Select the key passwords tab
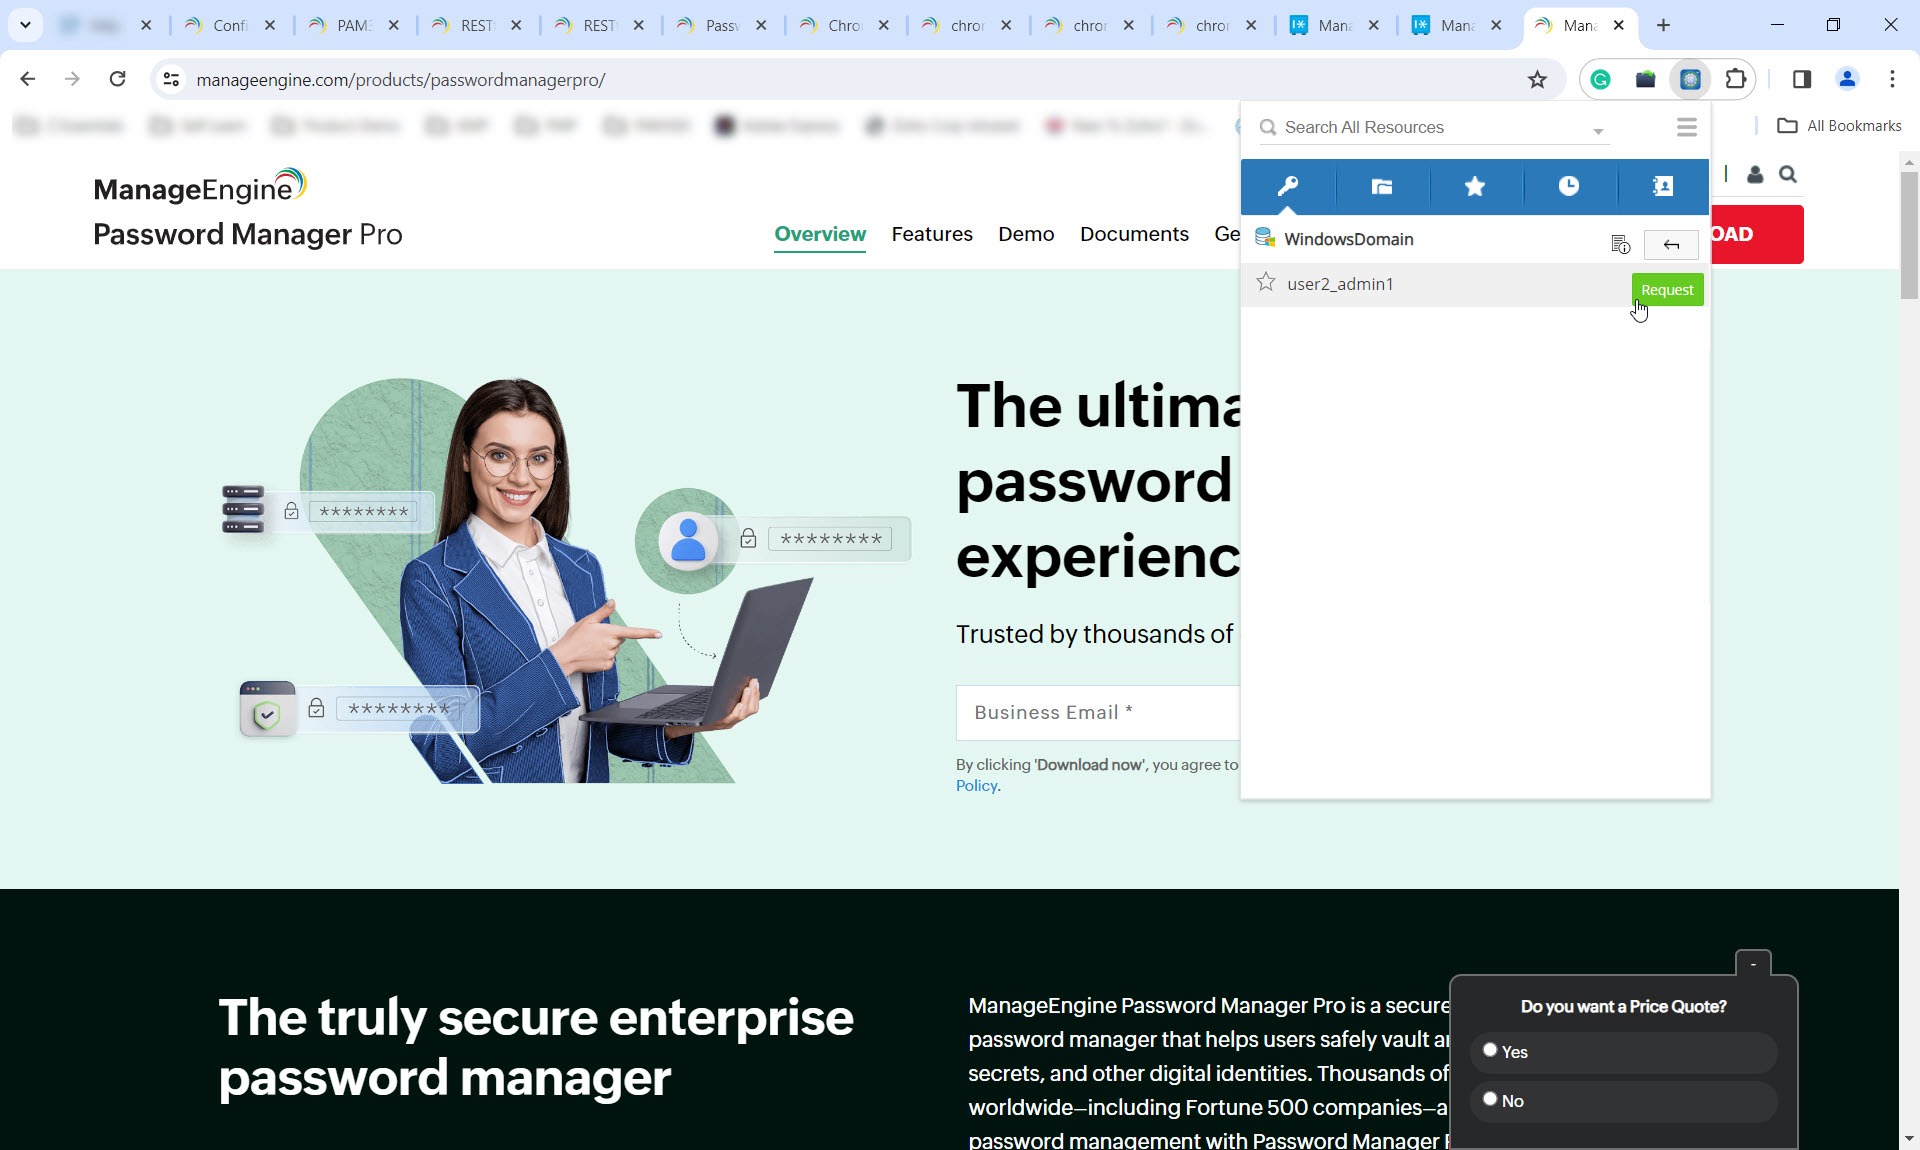 1287,187
